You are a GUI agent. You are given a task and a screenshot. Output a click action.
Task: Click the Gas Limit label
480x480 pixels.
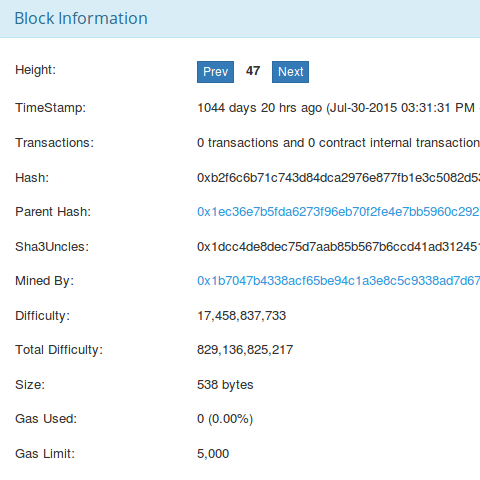(45, 454)
